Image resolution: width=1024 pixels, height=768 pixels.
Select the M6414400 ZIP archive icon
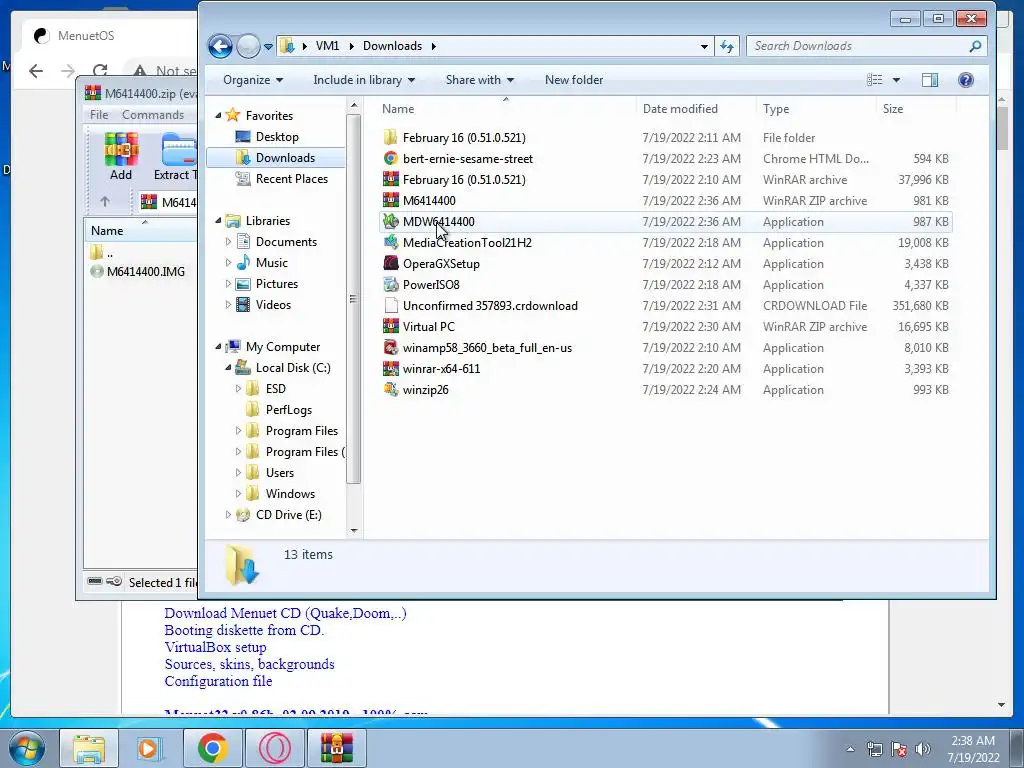[391, 200]
